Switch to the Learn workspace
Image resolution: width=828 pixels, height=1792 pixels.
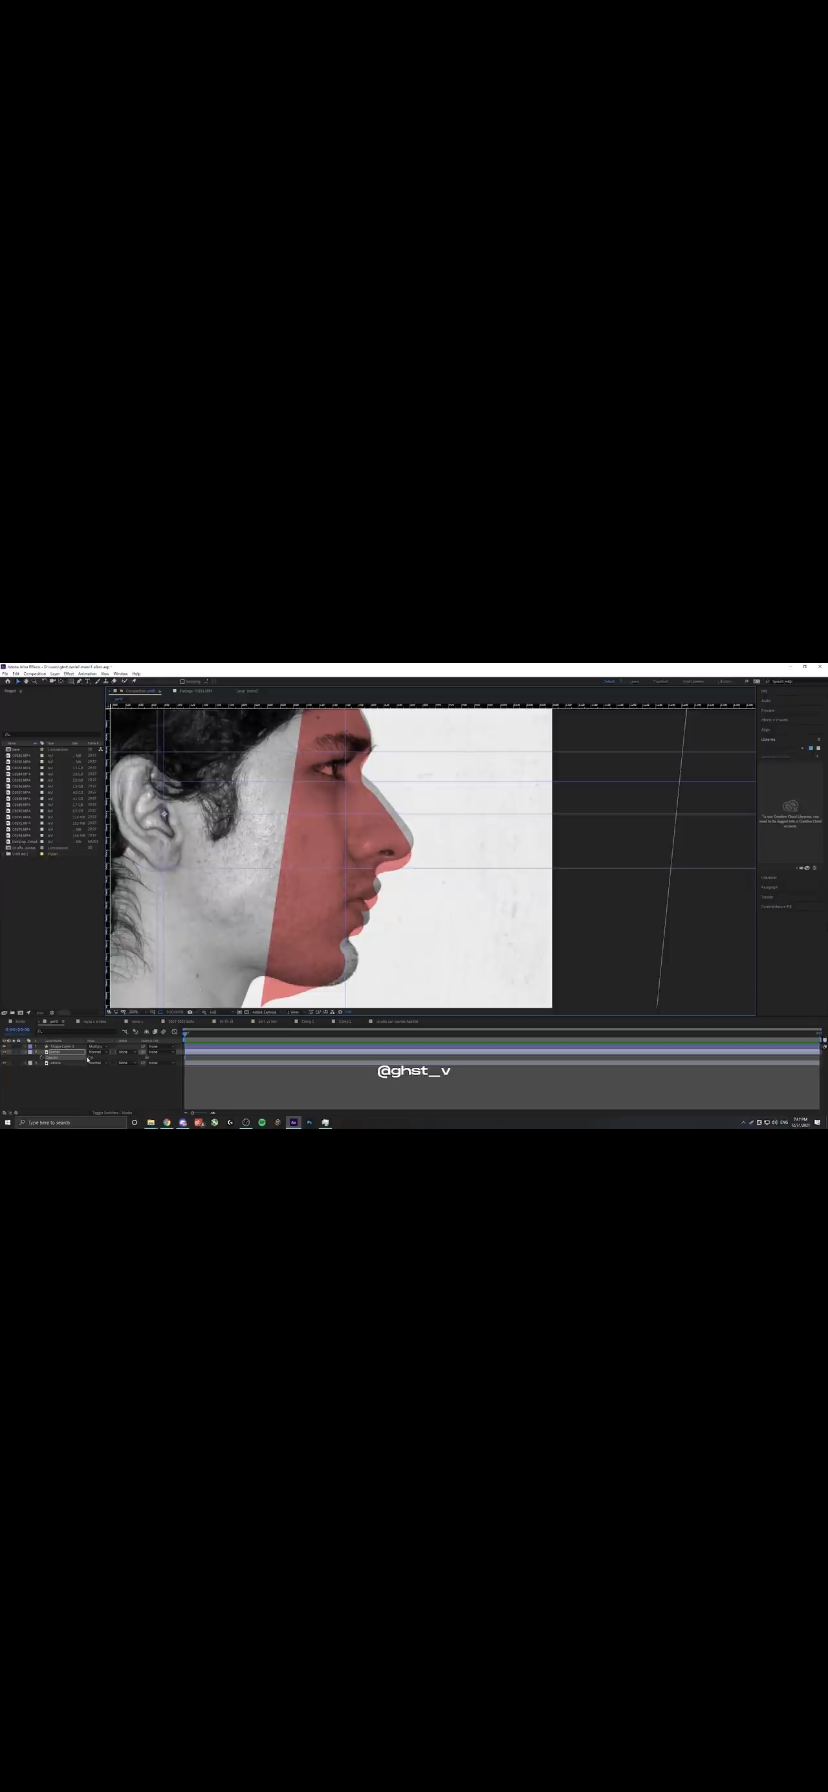[x=634, y=681]
